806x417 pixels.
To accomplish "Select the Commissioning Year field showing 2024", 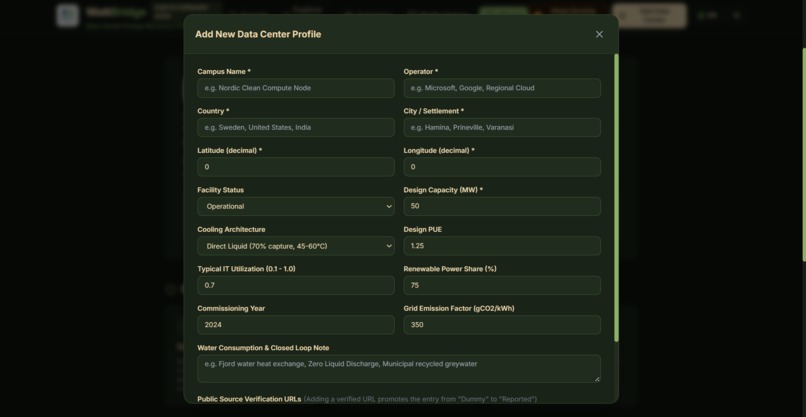I will coord(296,325).
